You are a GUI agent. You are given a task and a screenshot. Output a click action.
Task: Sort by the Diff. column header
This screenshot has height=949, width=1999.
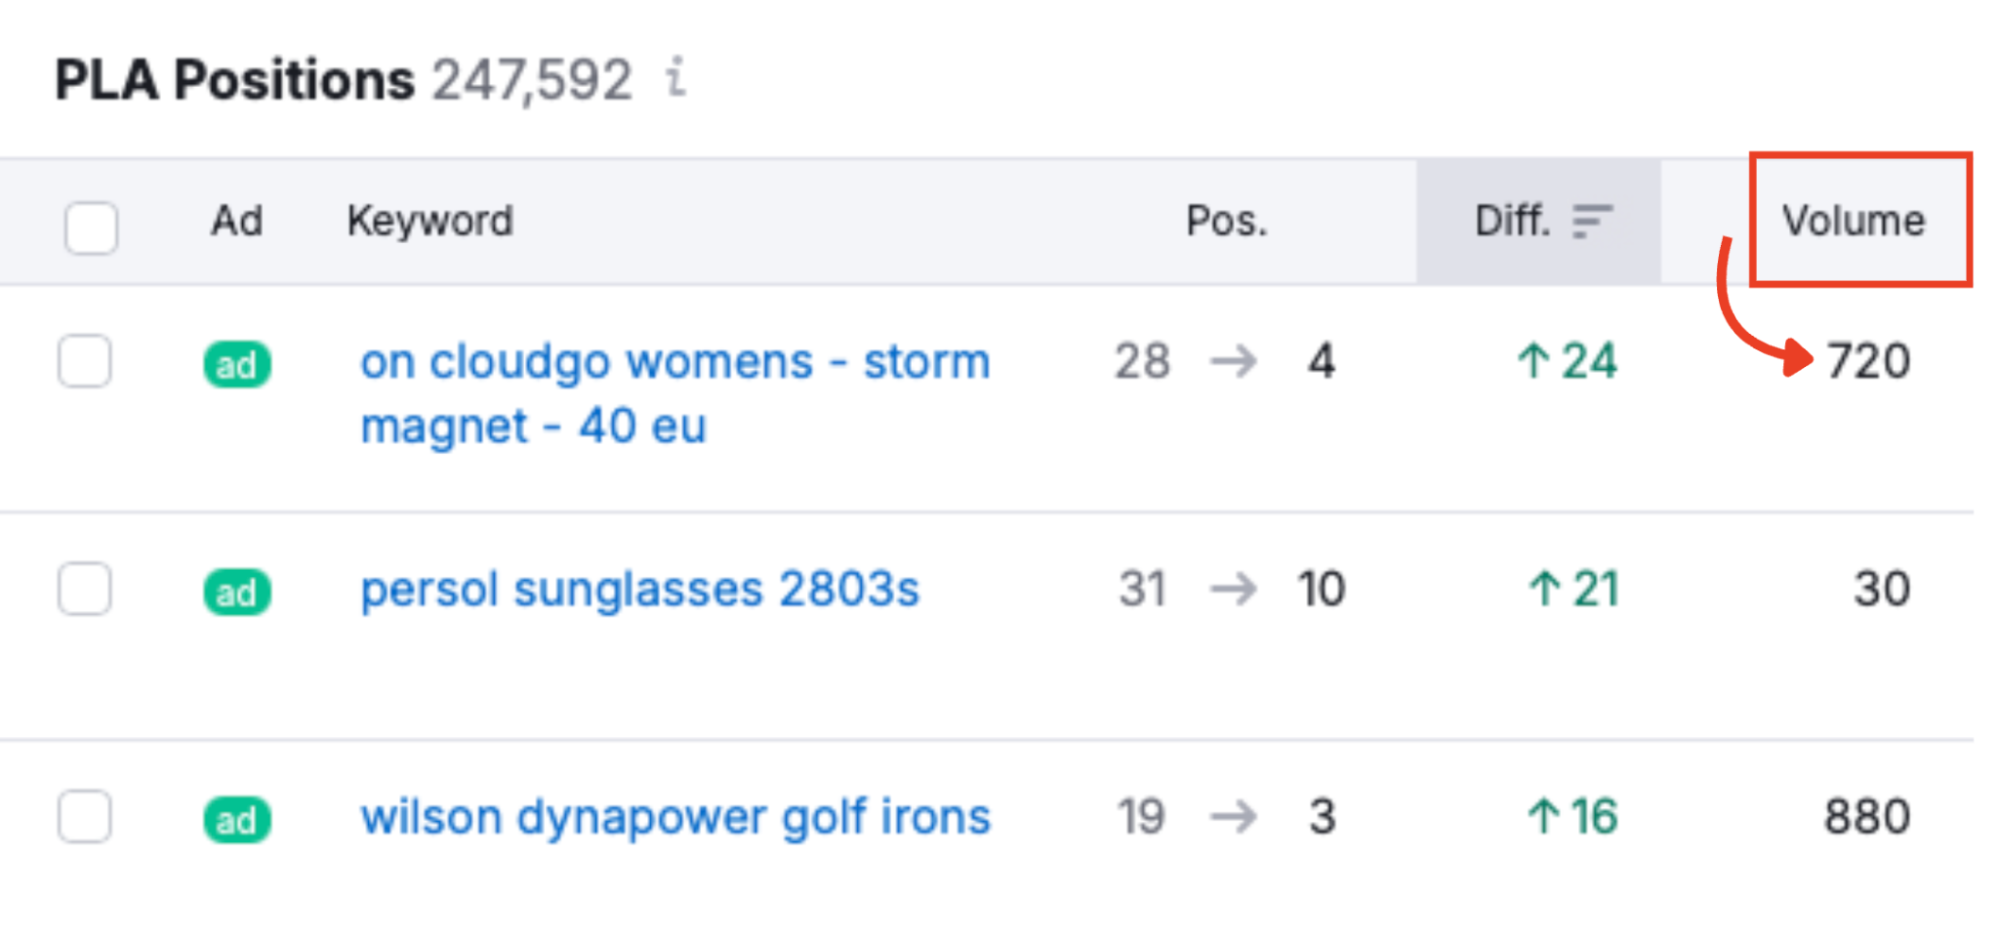point(1511,221)
